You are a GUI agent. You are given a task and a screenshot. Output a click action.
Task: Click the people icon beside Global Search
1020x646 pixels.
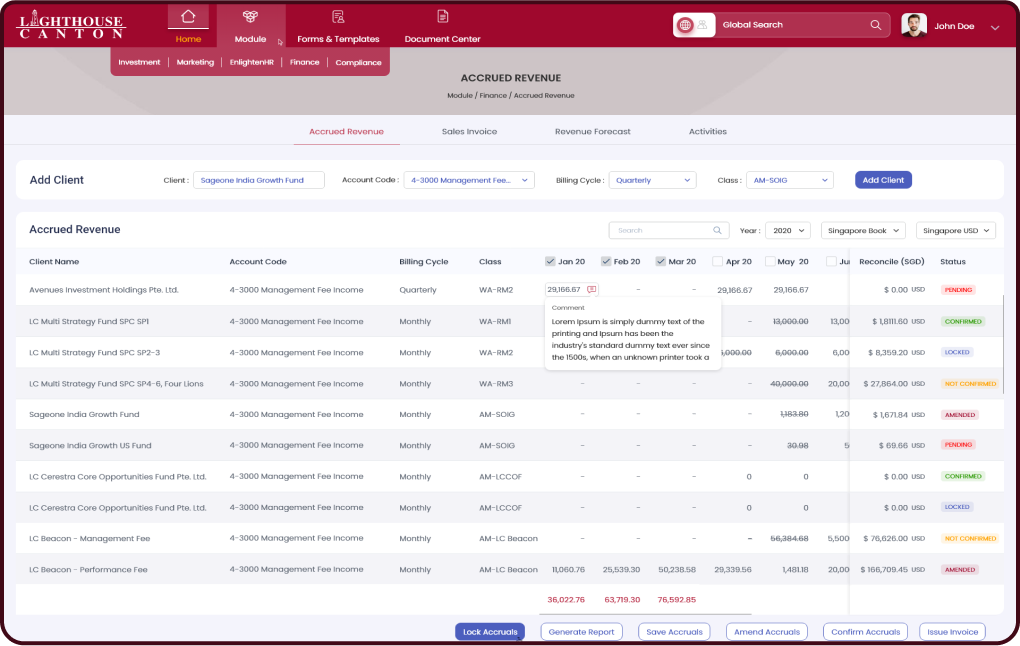click(703, 25)
